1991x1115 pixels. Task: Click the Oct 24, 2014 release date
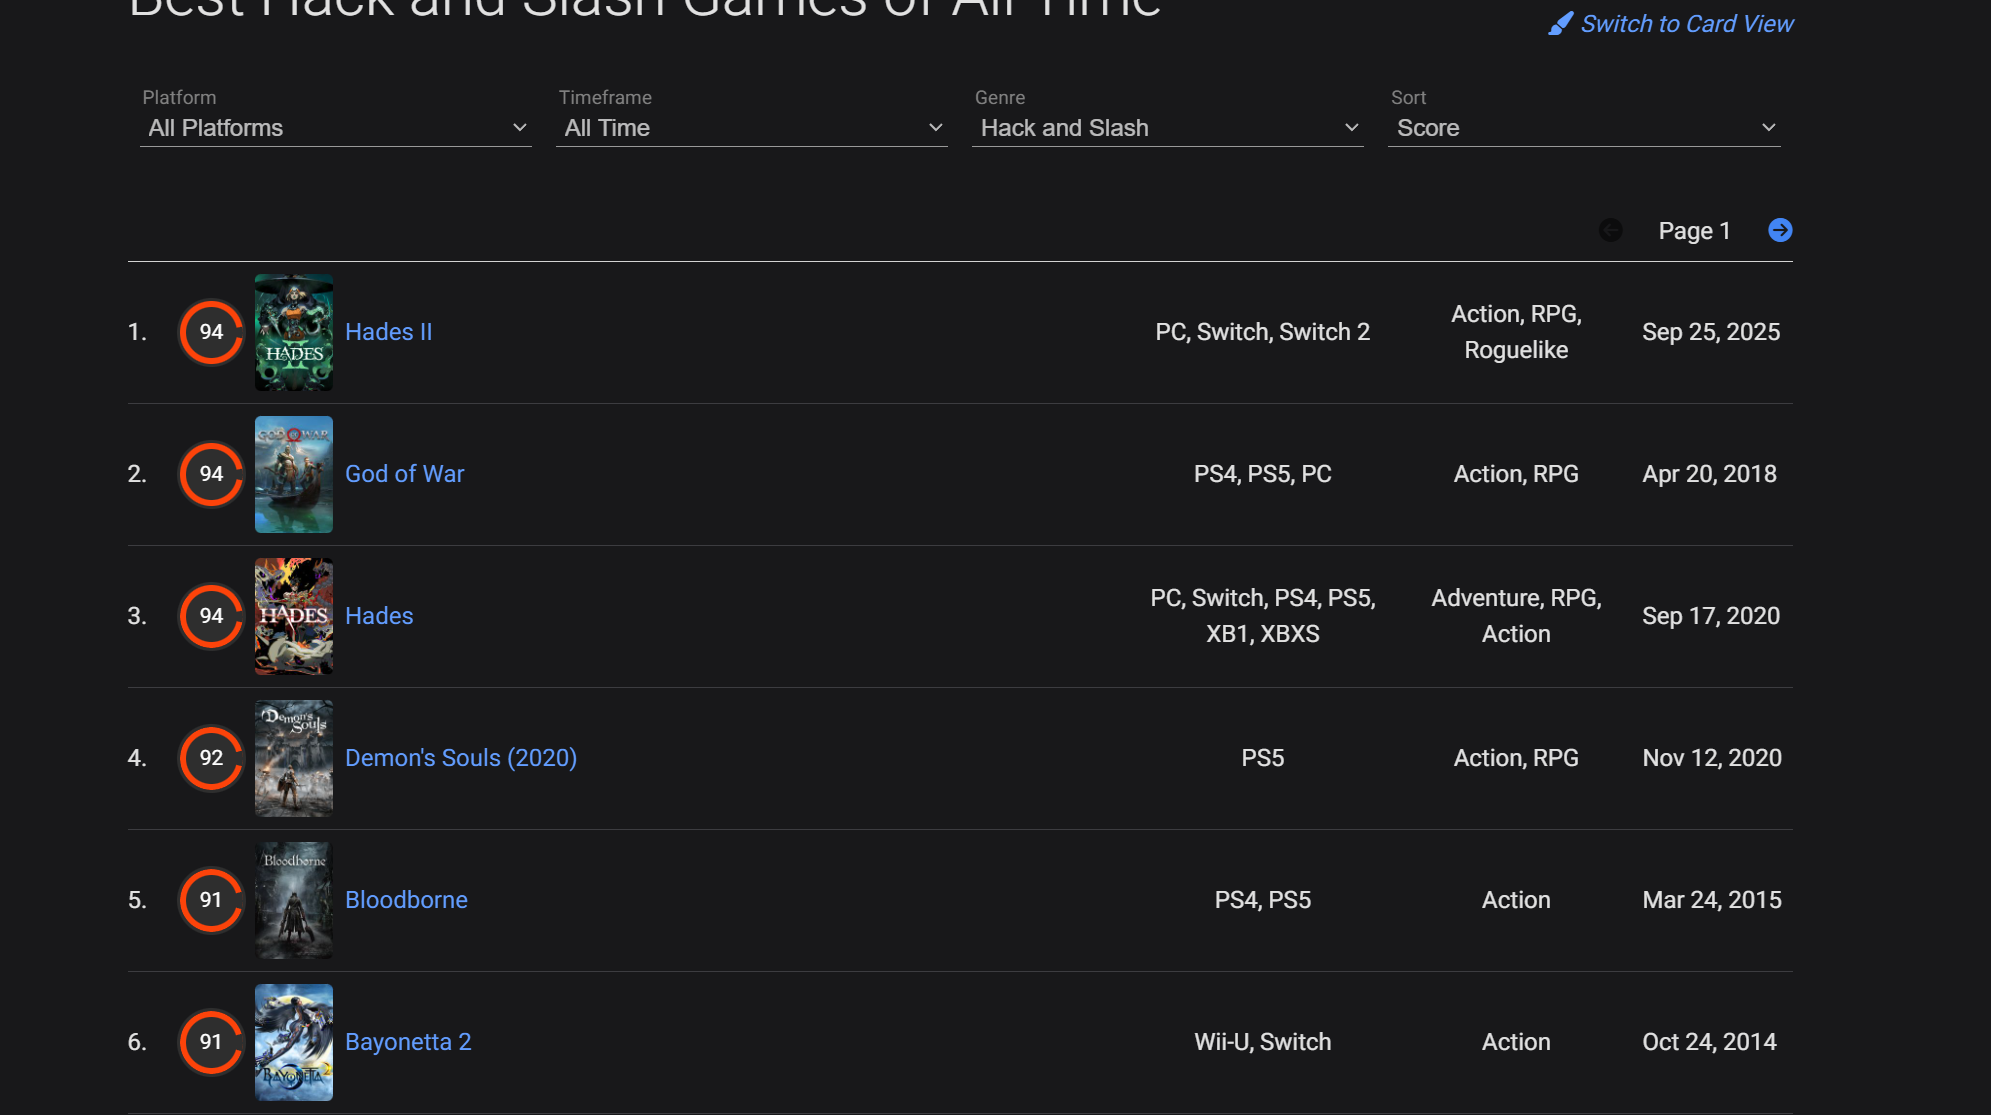1710,1042
